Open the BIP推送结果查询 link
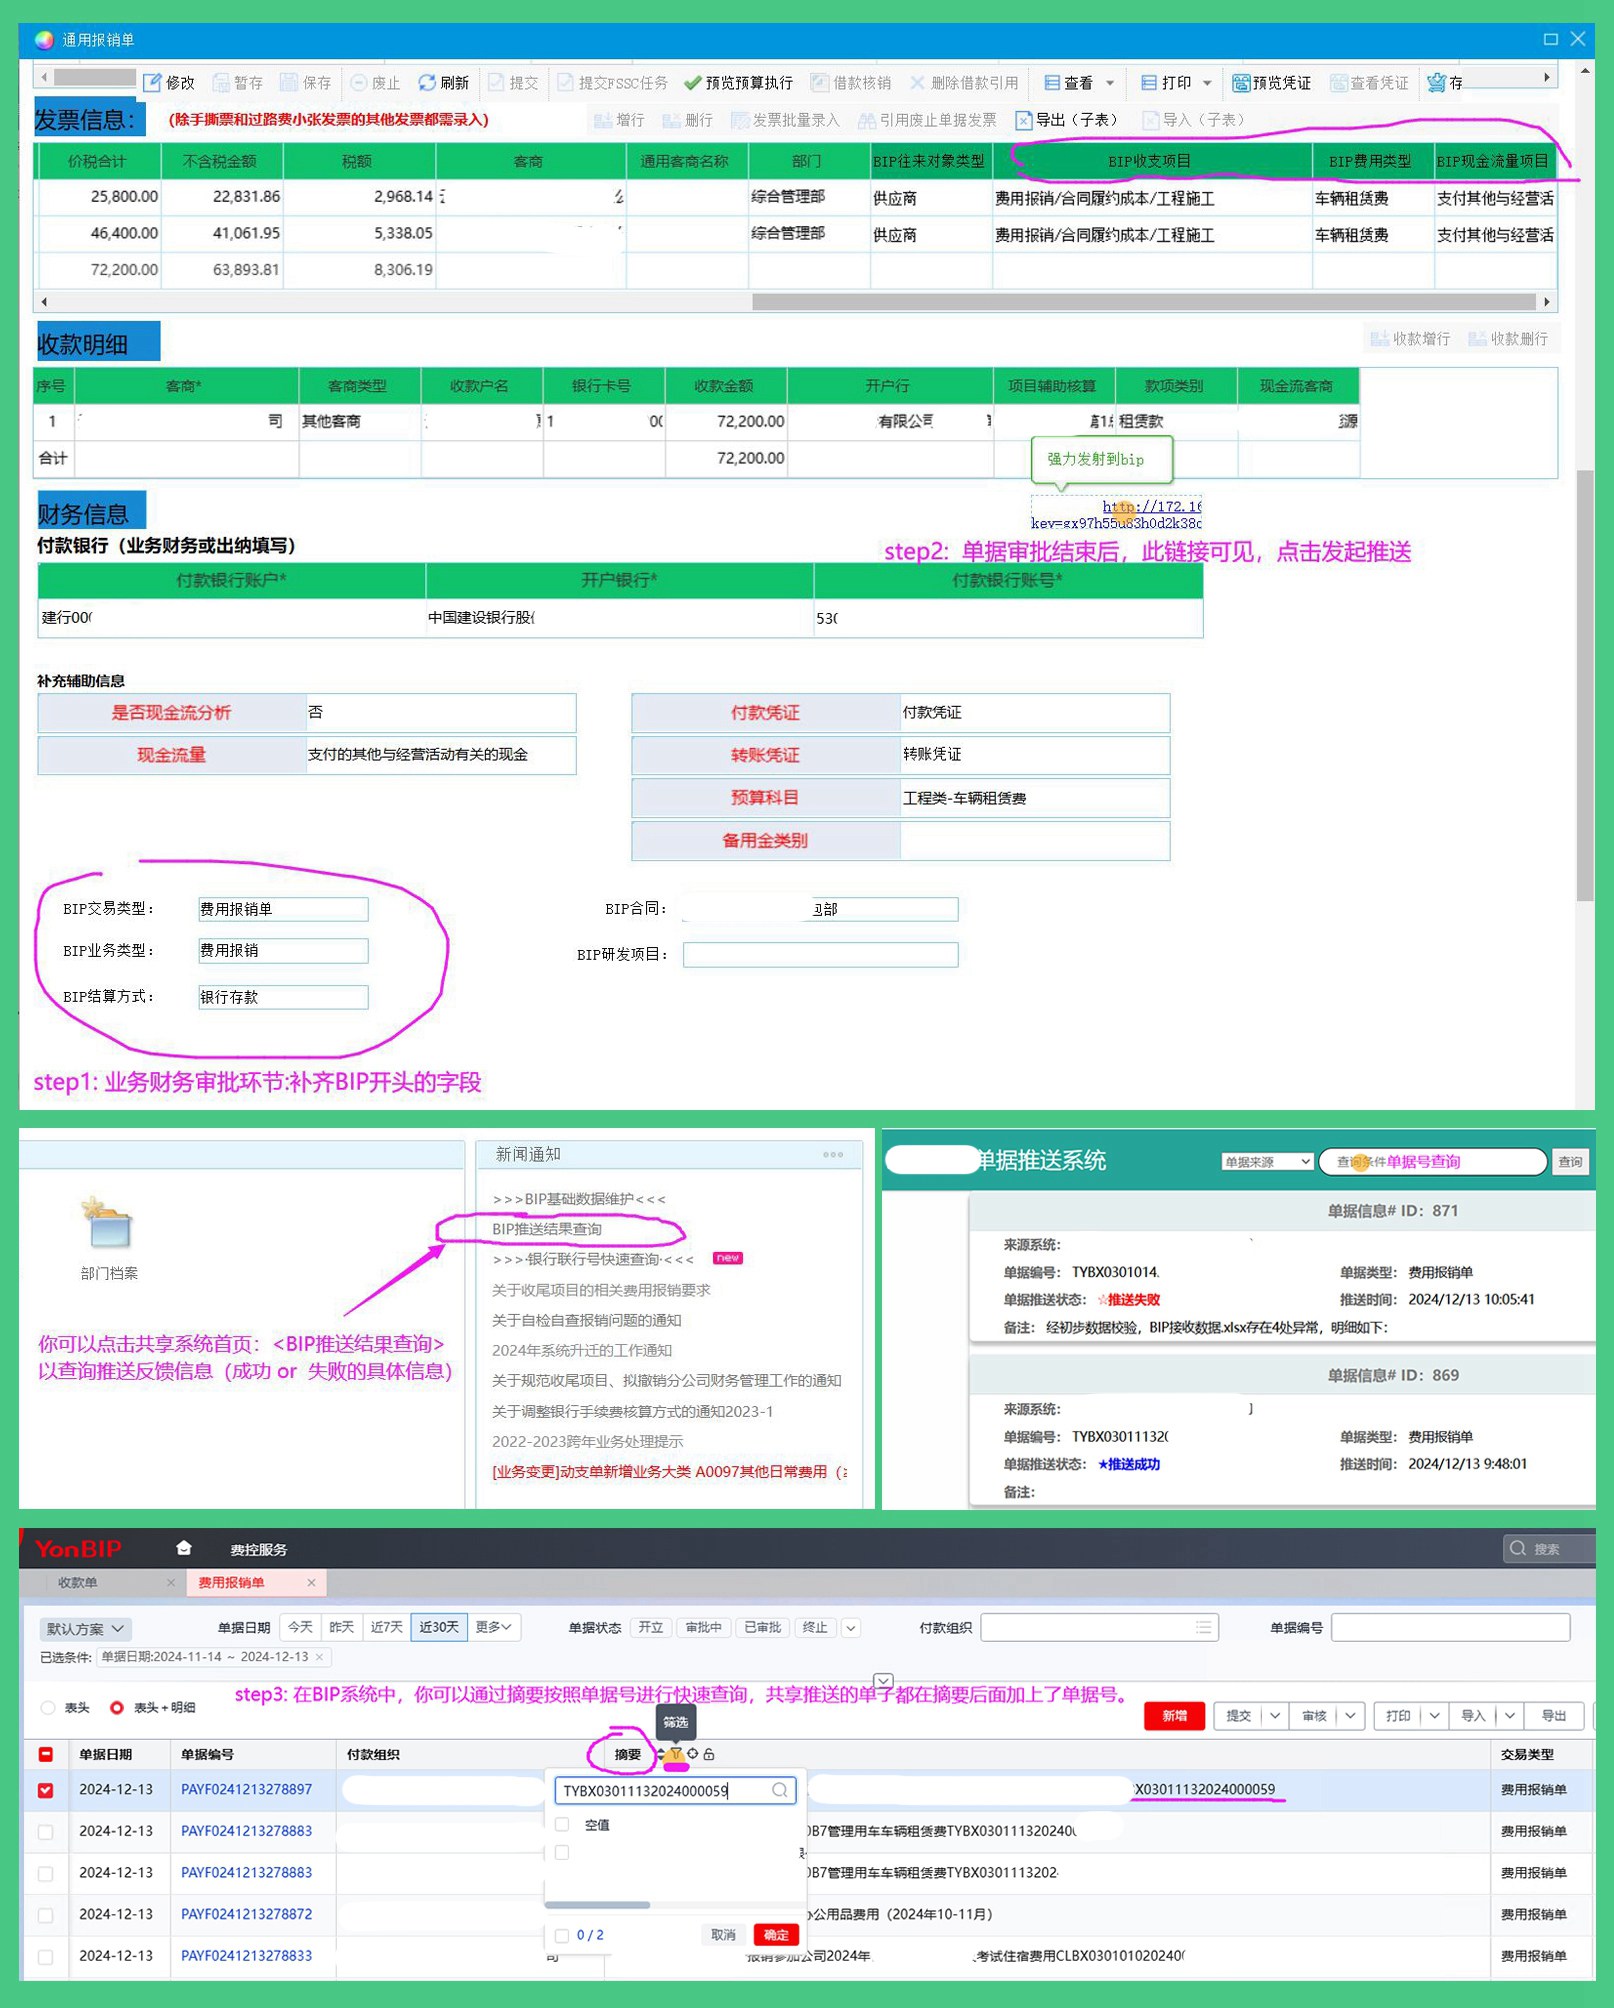This screenshot has width=1614, height=2008. pos(547,1228)
